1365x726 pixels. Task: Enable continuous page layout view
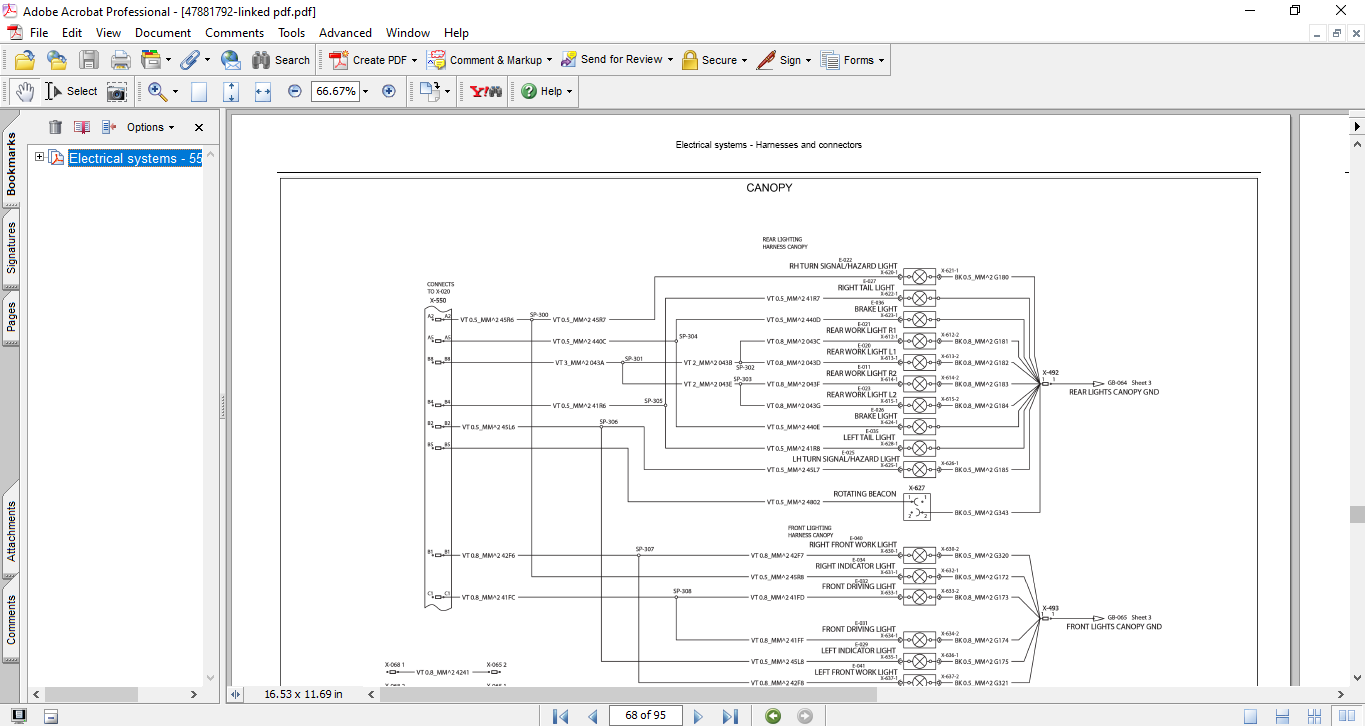point(1281,715)
